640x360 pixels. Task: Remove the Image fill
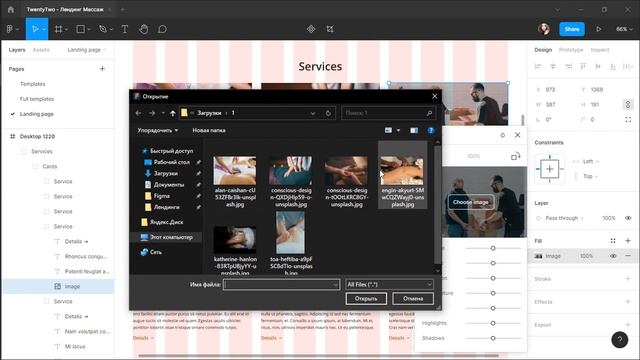[x=628, y=256]
